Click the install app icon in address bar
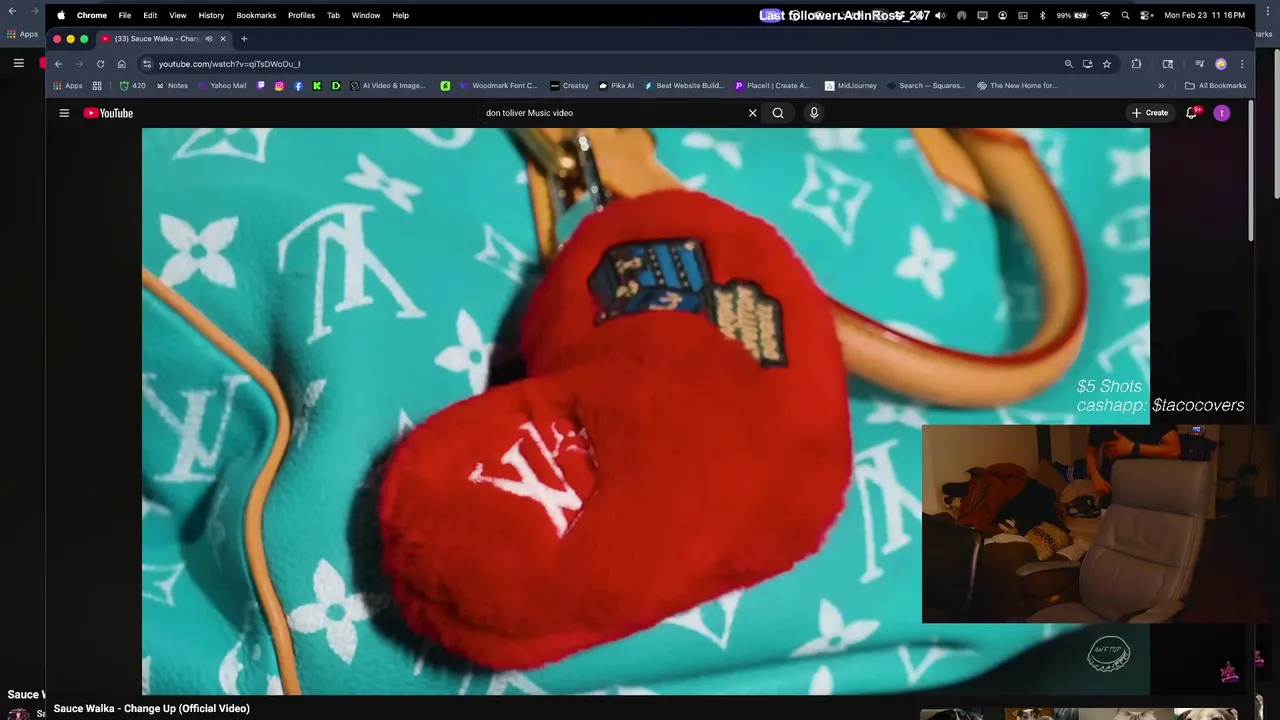 (1088, 64)
